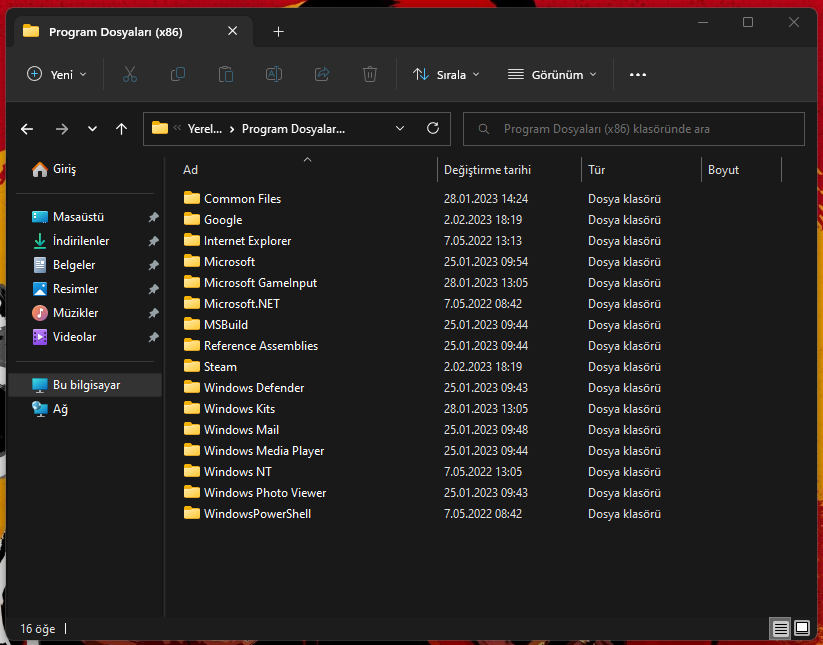This screenshot has height=645, width=823.
Task: Click the pin icon next to Belgeler
Action: (153, 265)
